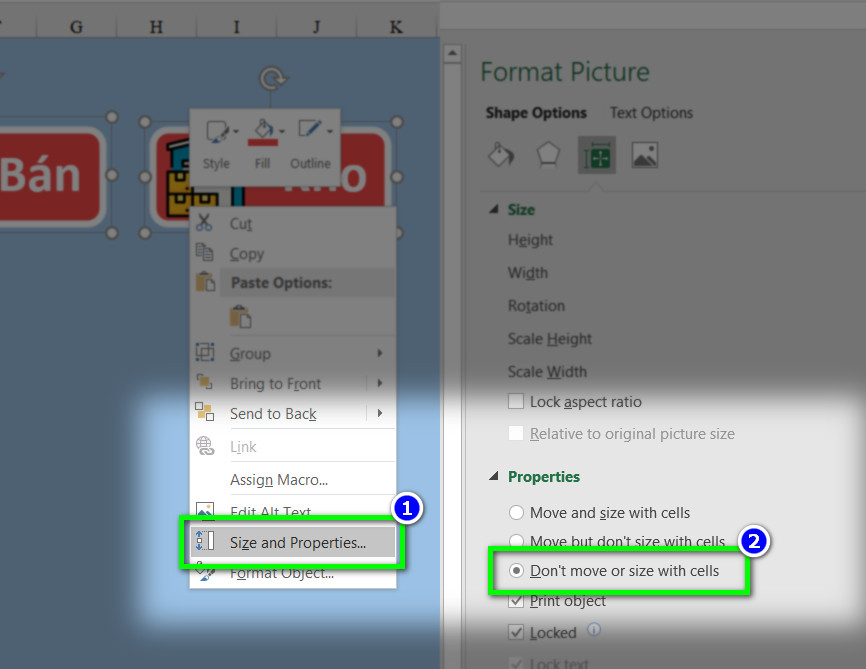Select column G header

point(76,27)
